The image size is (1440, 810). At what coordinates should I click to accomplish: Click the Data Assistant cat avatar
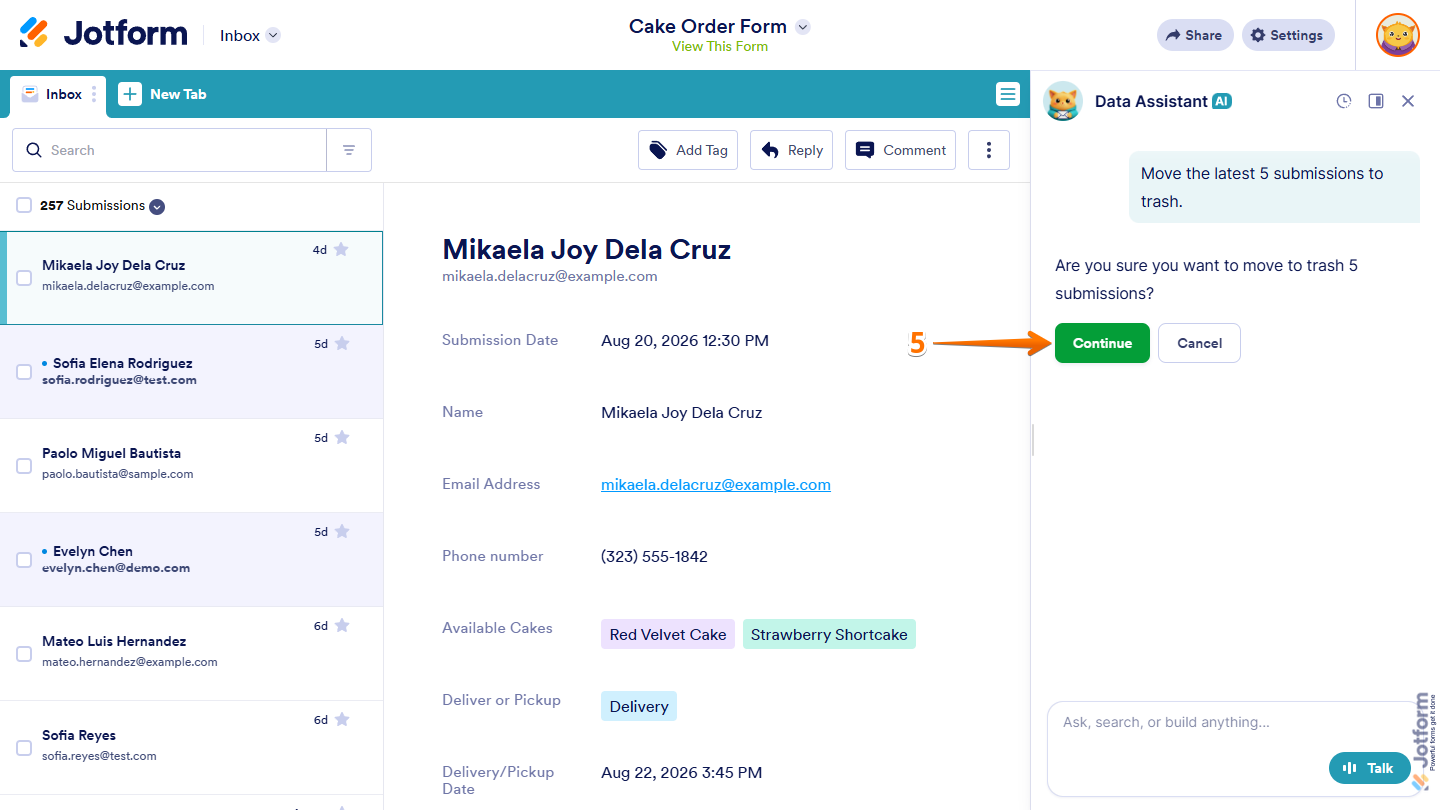click(x=1063, y=101)
